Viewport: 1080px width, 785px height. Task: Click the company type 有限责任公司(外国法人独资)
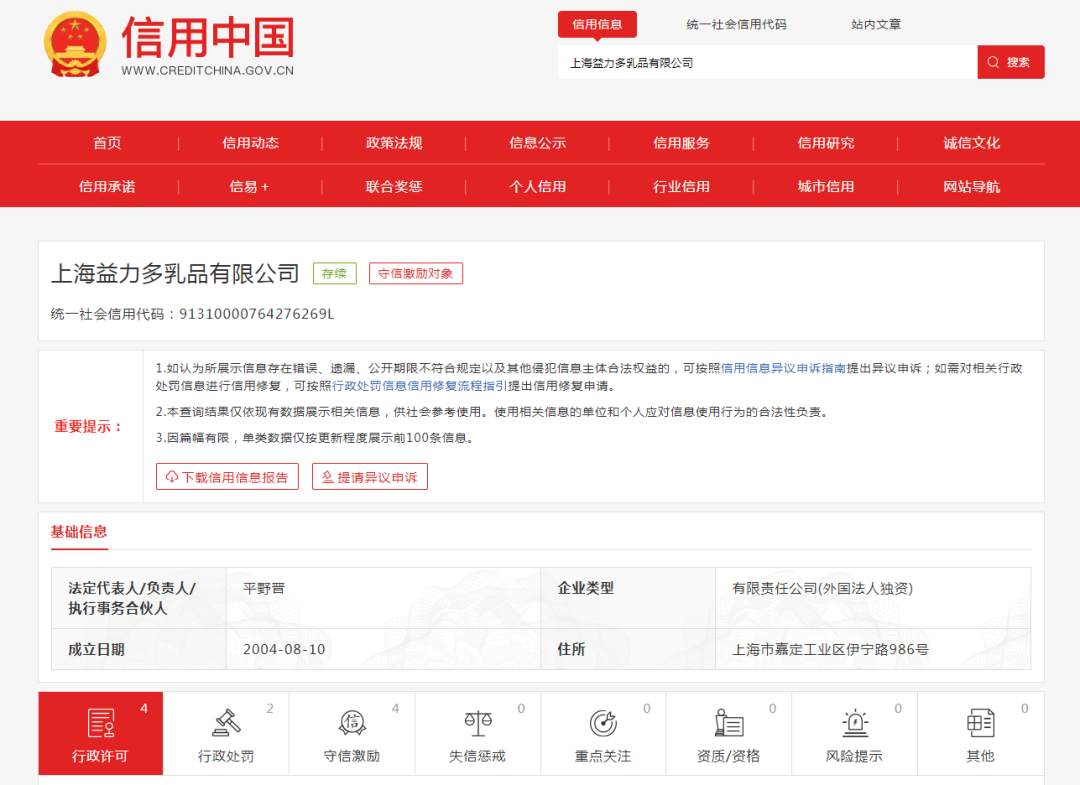822,588
